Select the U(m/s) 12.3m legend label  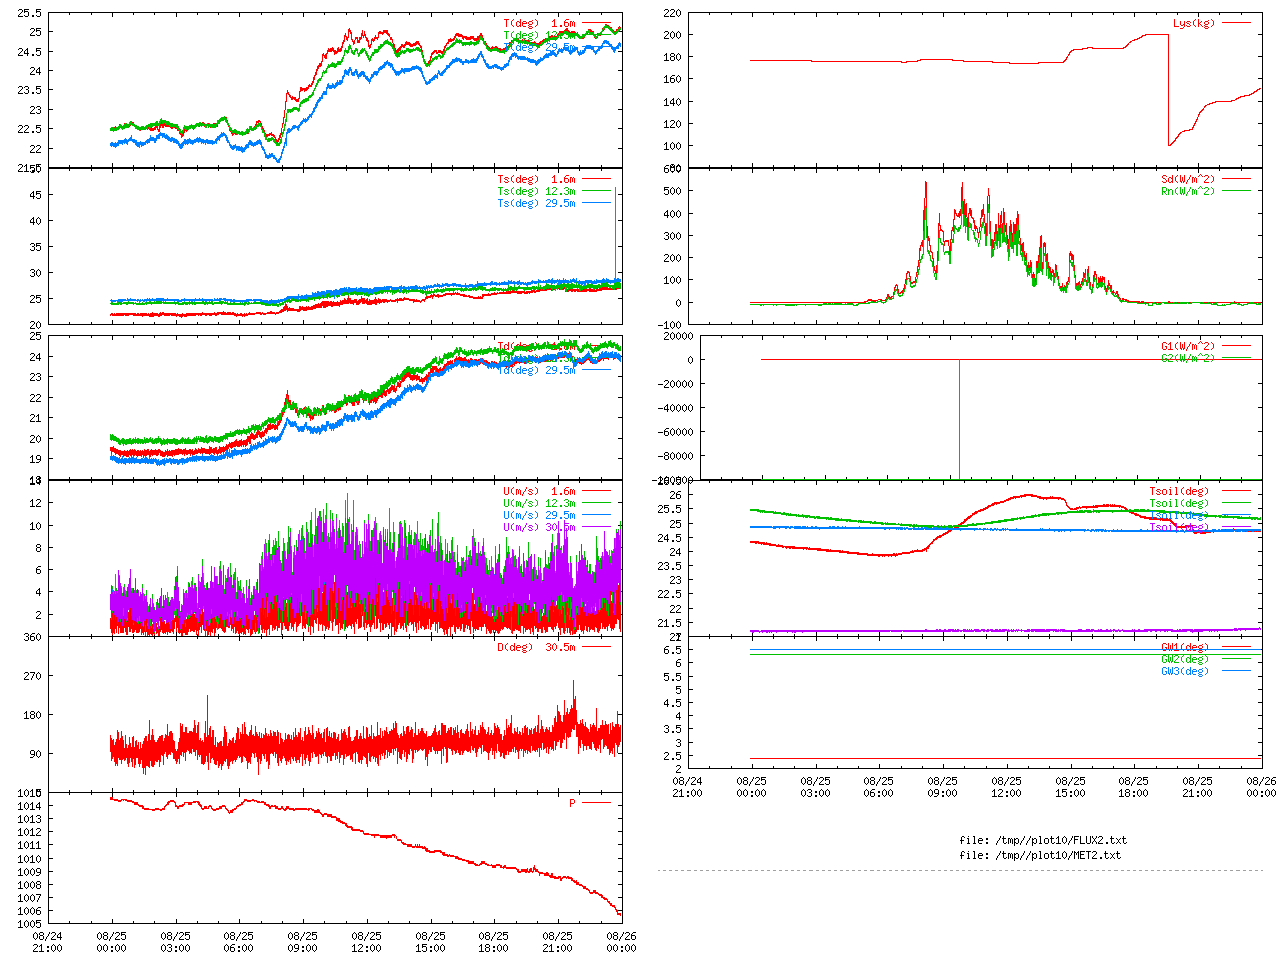(540, 504)
